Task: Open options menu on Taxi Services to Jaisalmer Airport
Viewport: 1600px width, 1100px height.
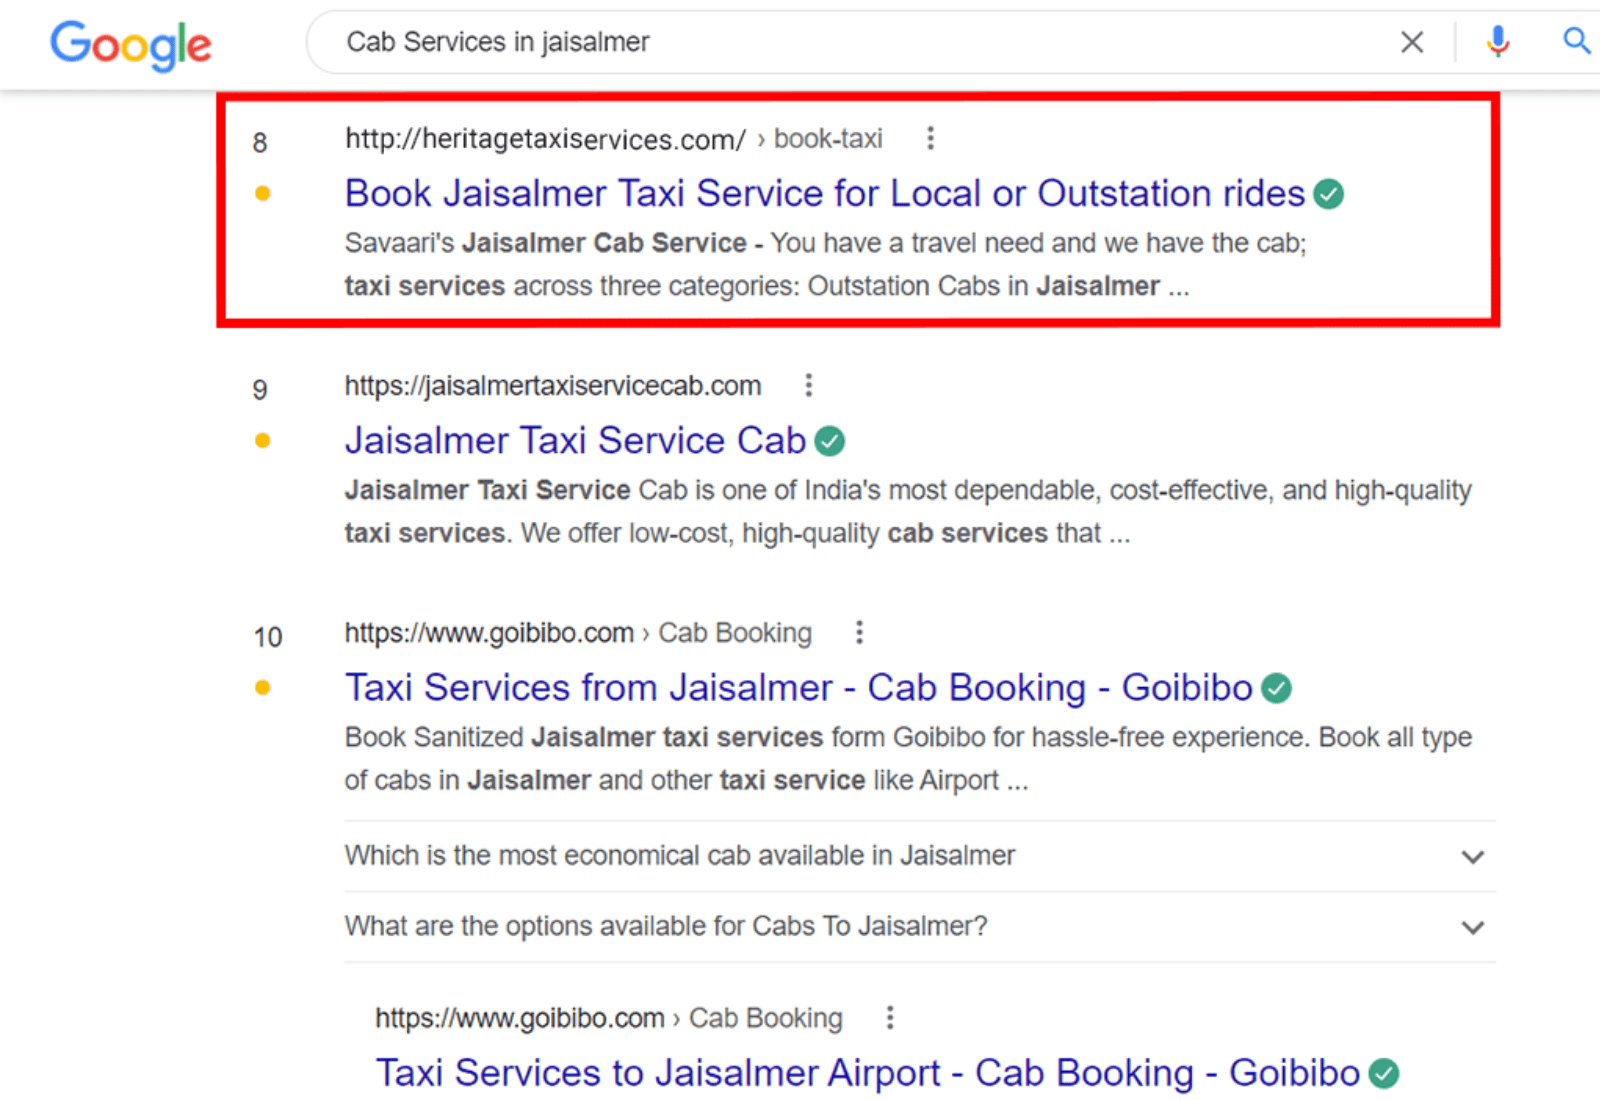Action: [x=889, y=1017]
